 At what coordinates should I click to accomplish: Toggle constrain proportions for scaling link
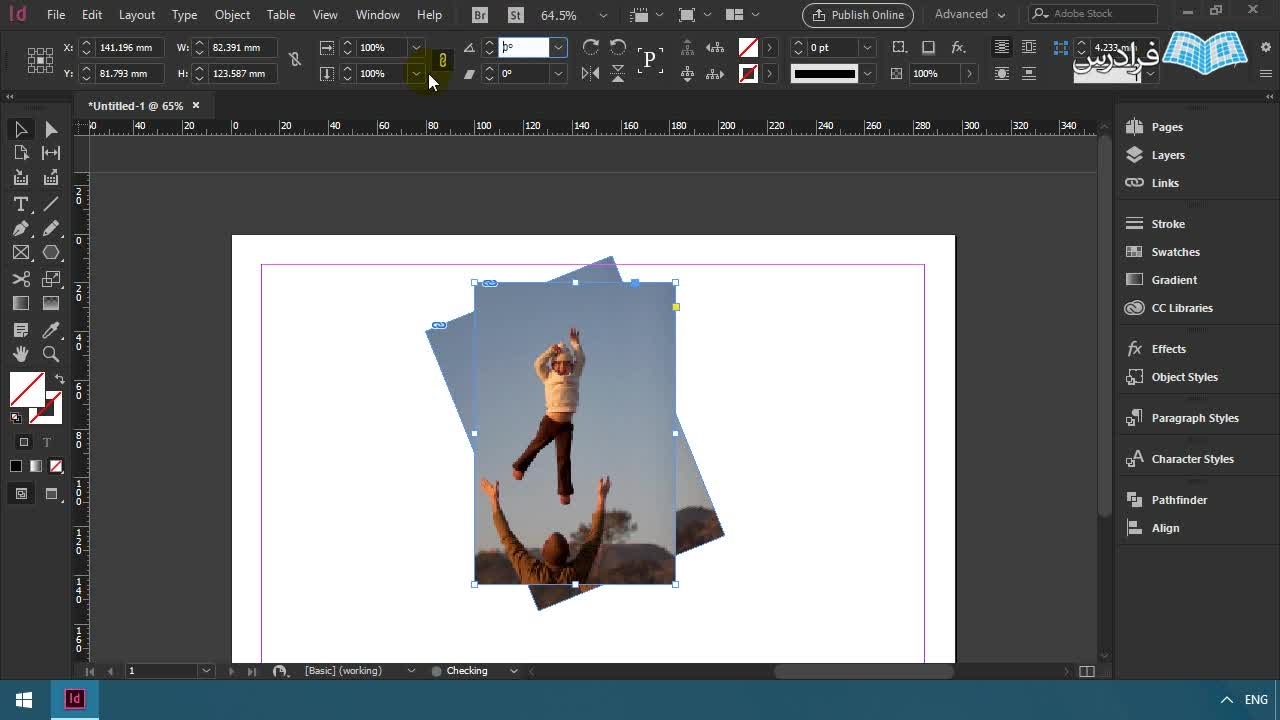[x=442, y=60]
